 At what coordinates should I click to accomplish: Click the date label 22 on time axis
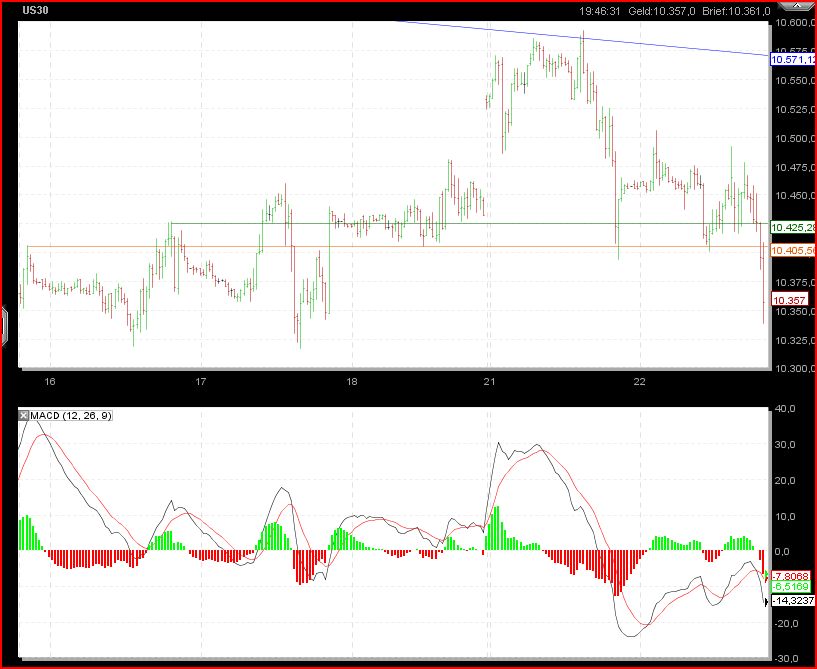[639, 382]
